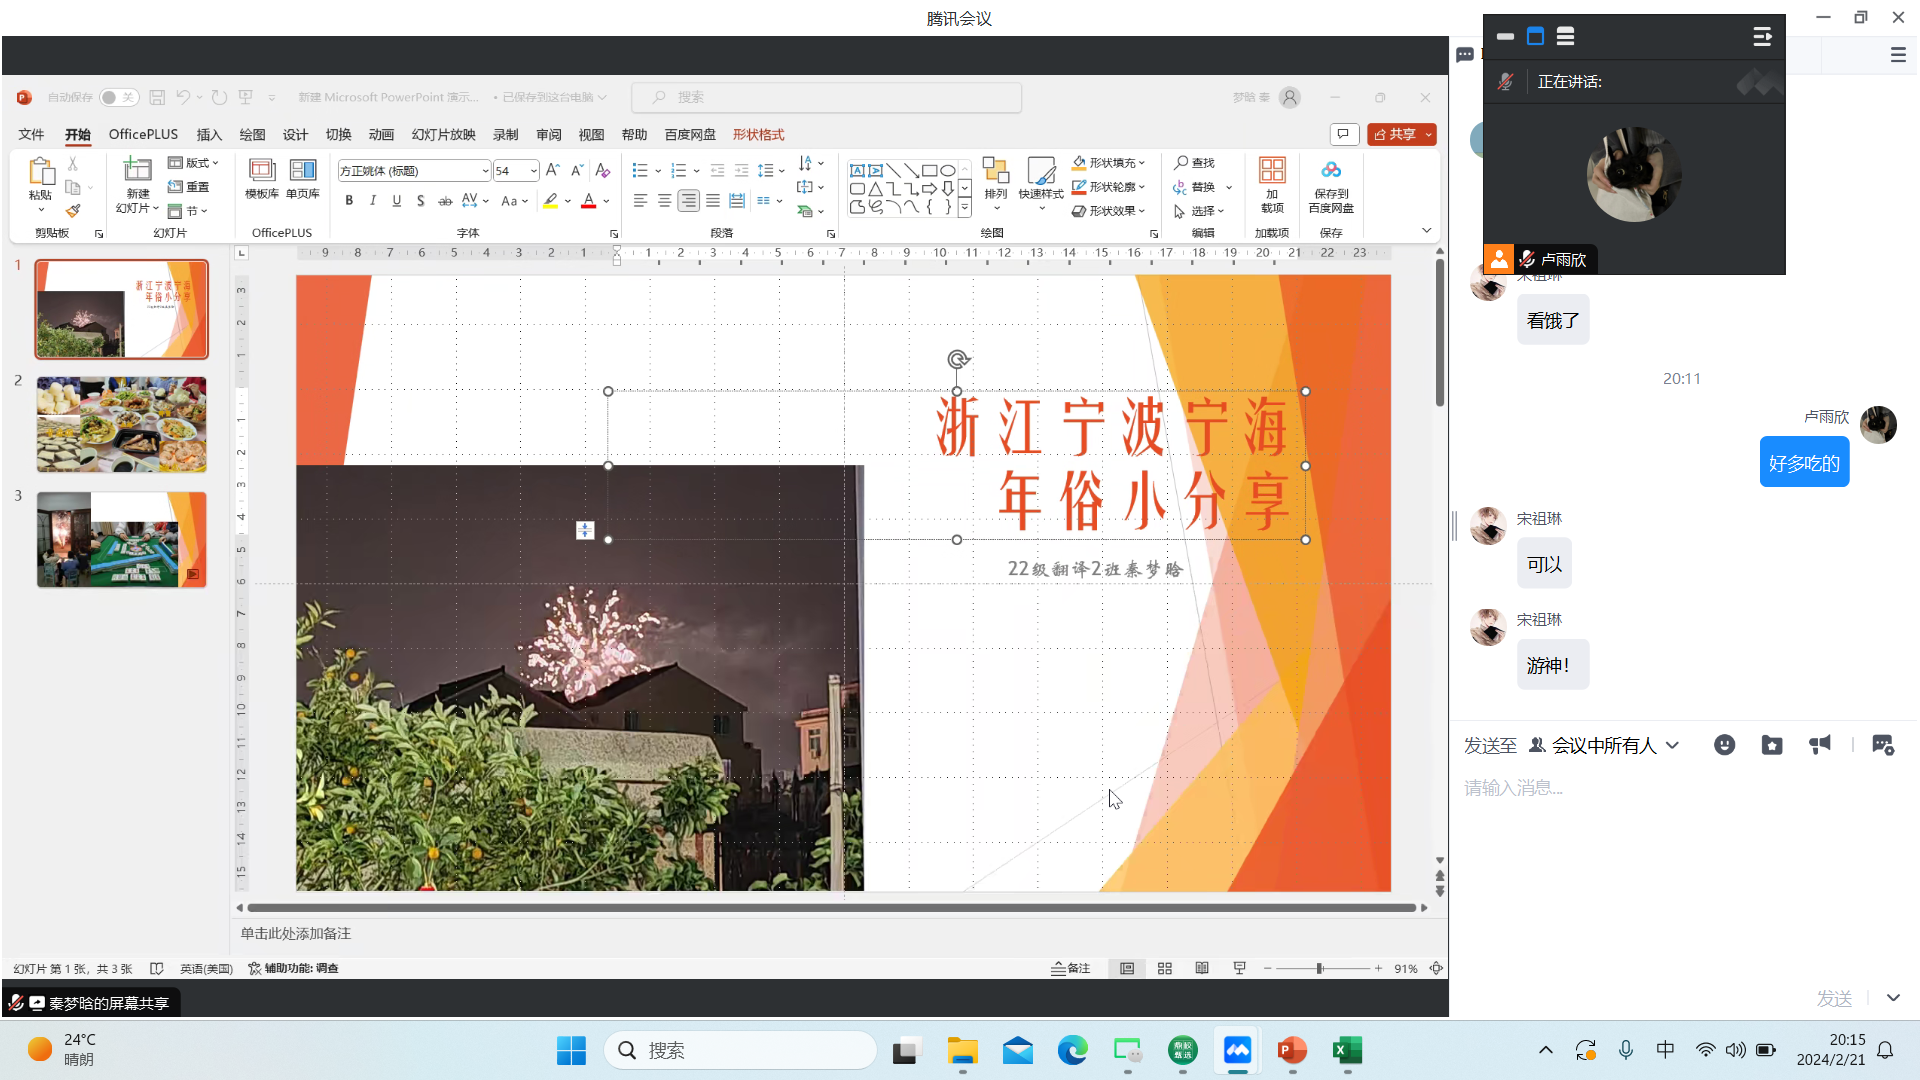The height and width of the screenshot is (1080, 1920).
Task: Click the Bold formatting icon in ribbon
Action: click(x=349, y=201)
